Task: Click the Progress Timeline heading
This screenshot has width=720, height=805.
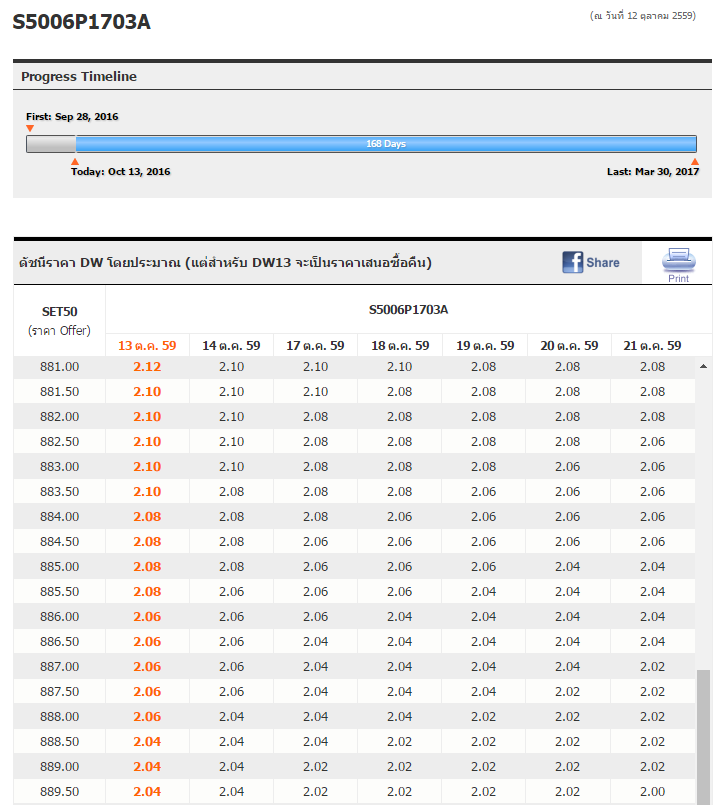Action: [79, 76]
